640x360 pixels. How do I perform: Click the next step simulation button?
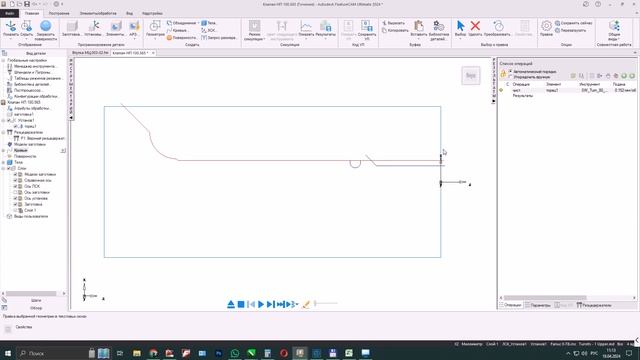click(x=271, y=304)
